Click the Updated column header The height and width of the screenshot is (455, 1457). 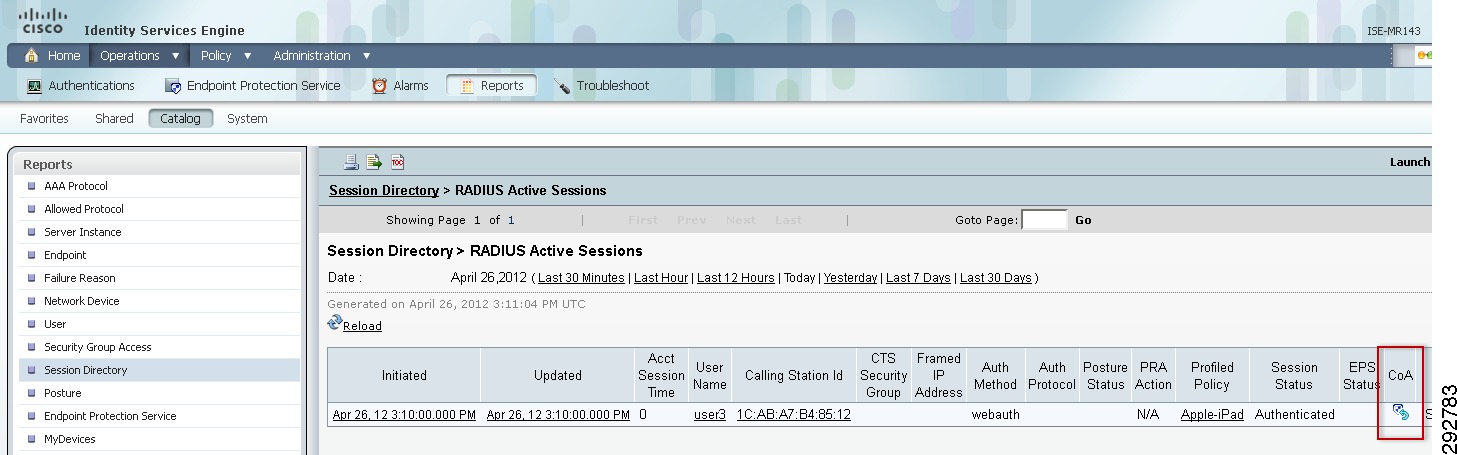point(558,376)
